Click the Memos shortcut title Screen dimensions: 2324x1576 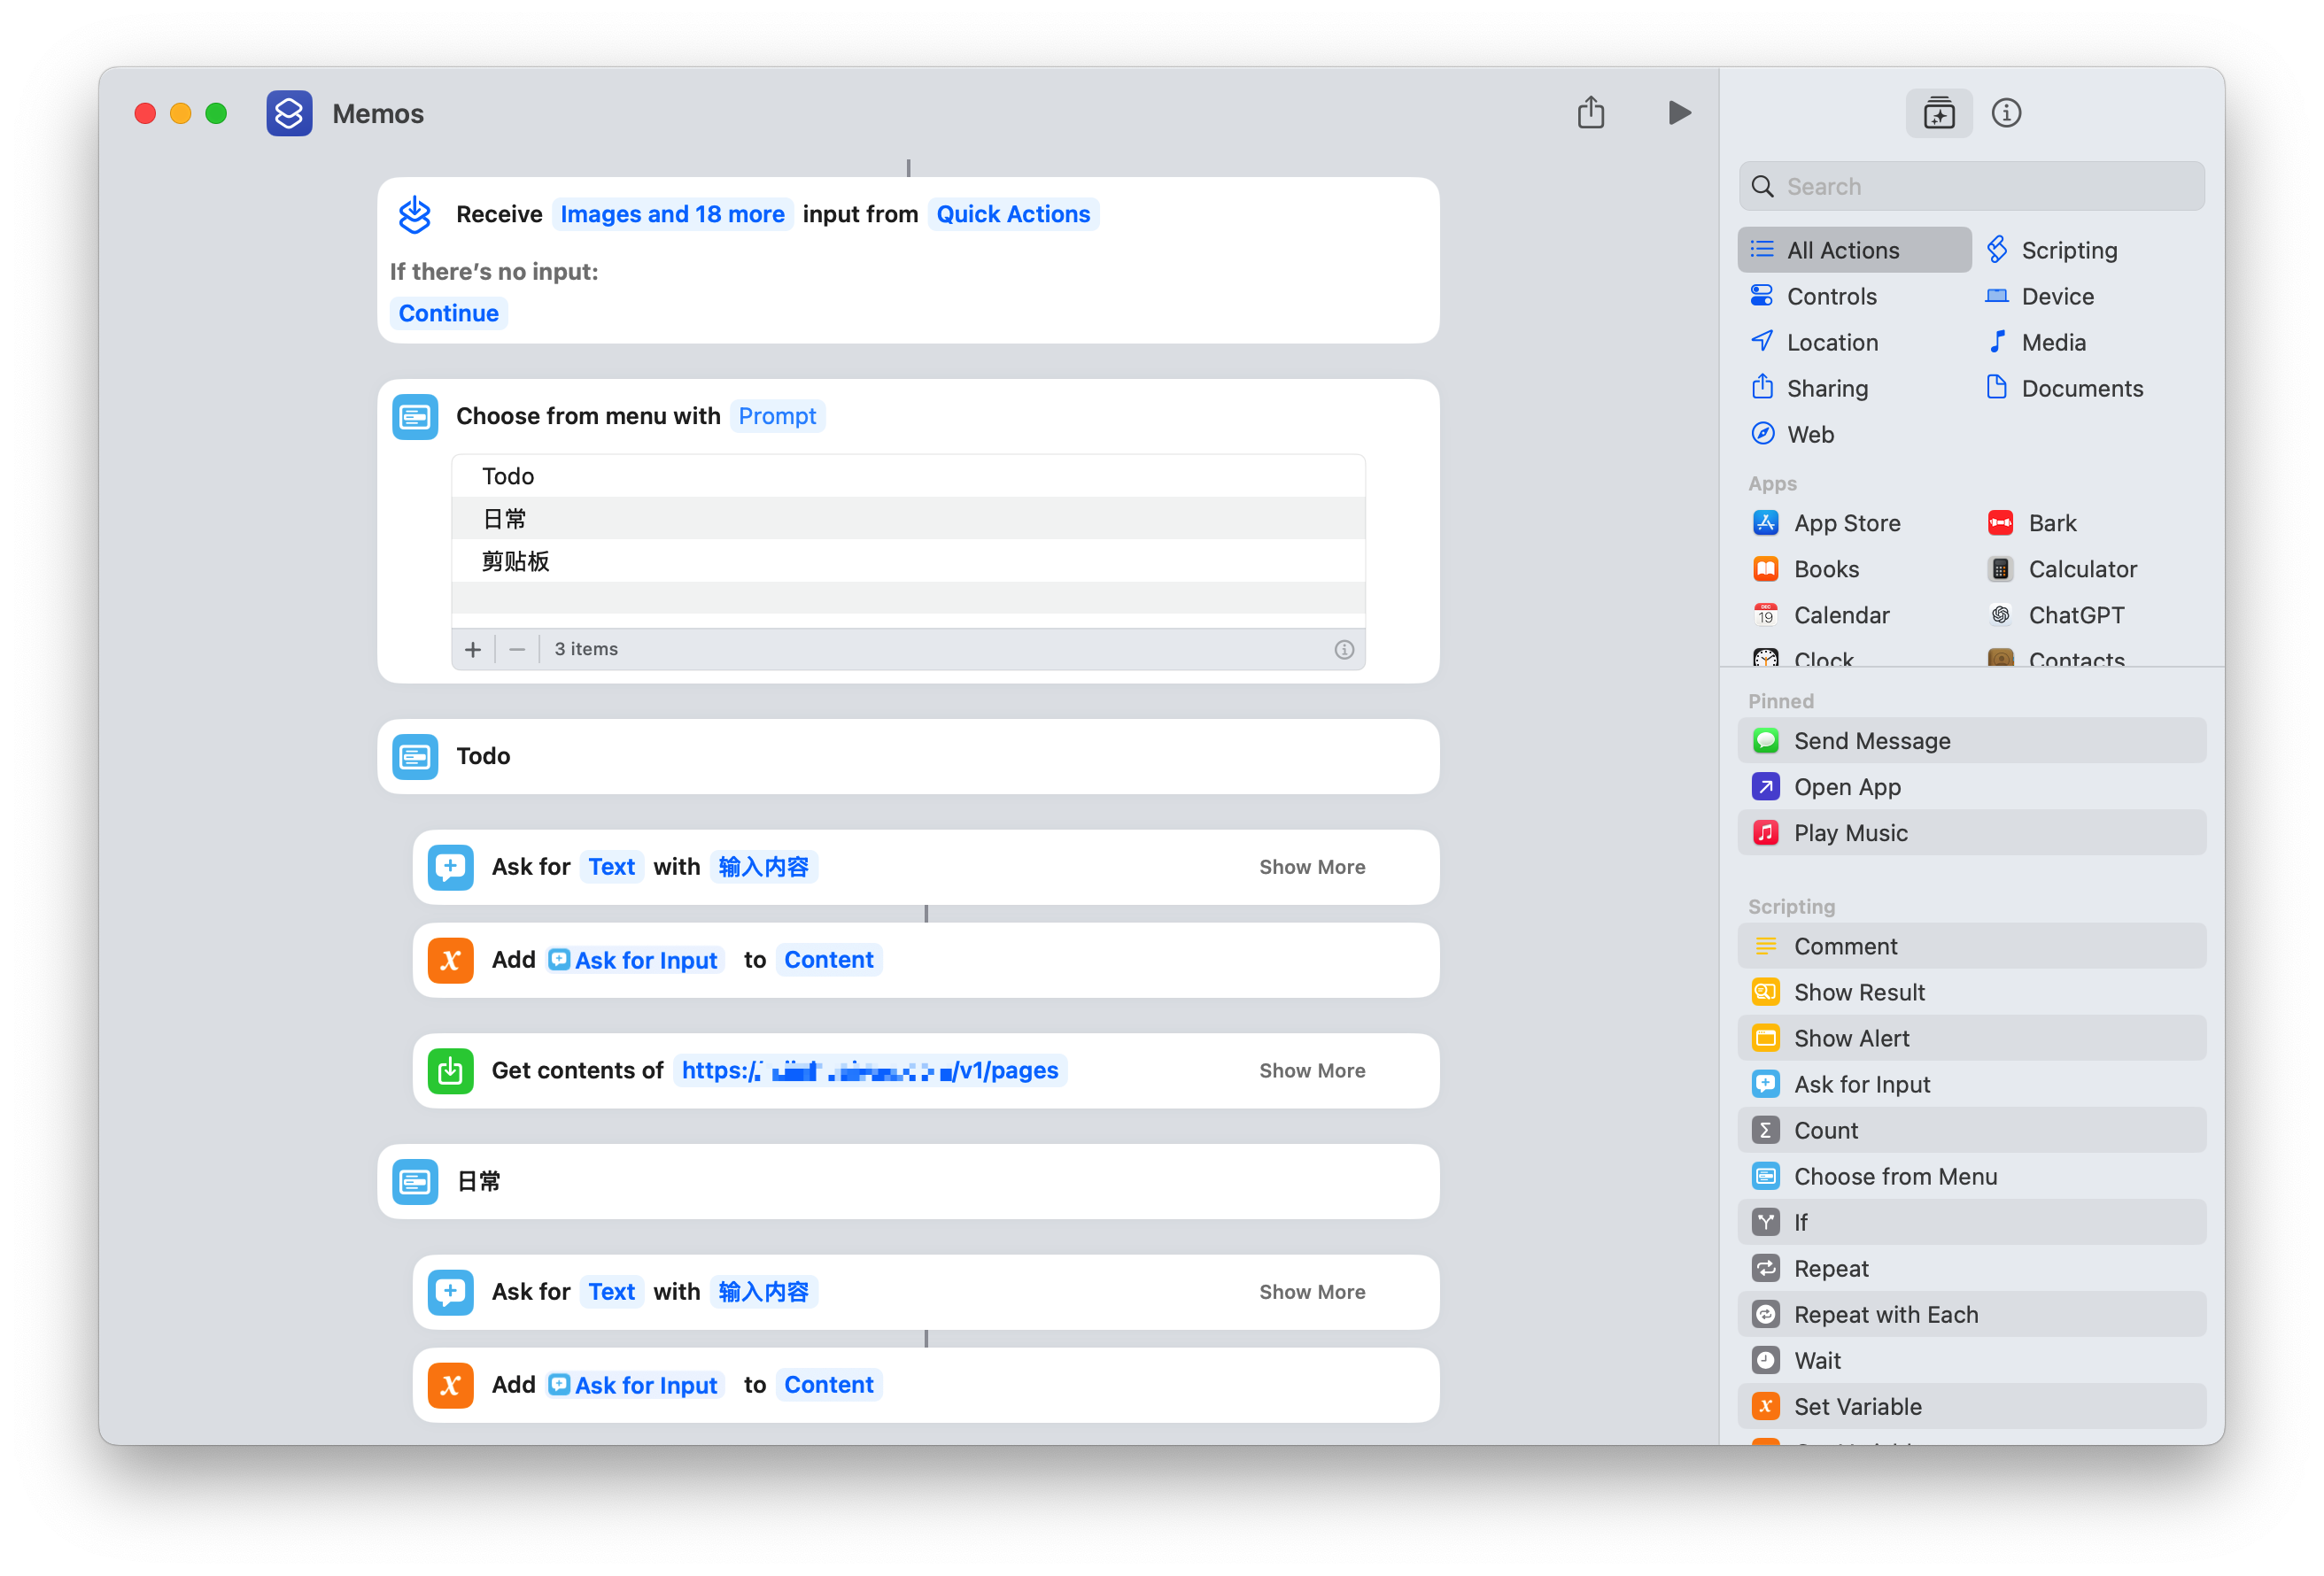pyautogui.click(x=377, y=114)
